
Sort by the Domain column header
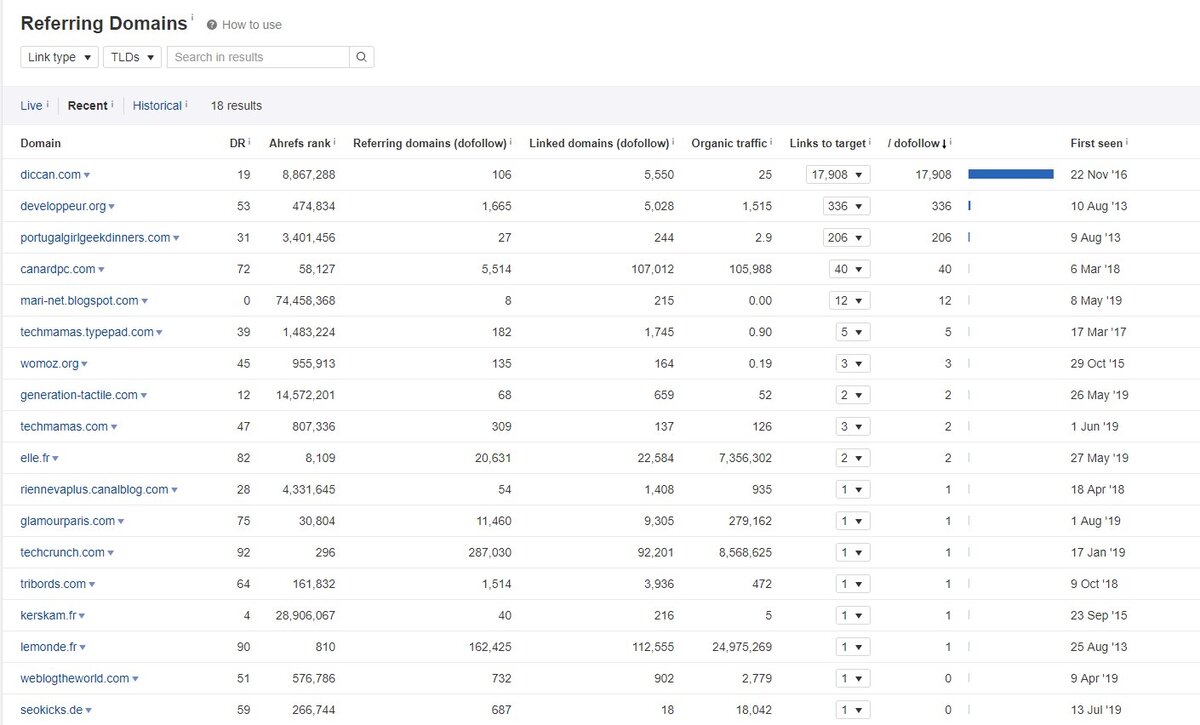(x=40, y=144)
